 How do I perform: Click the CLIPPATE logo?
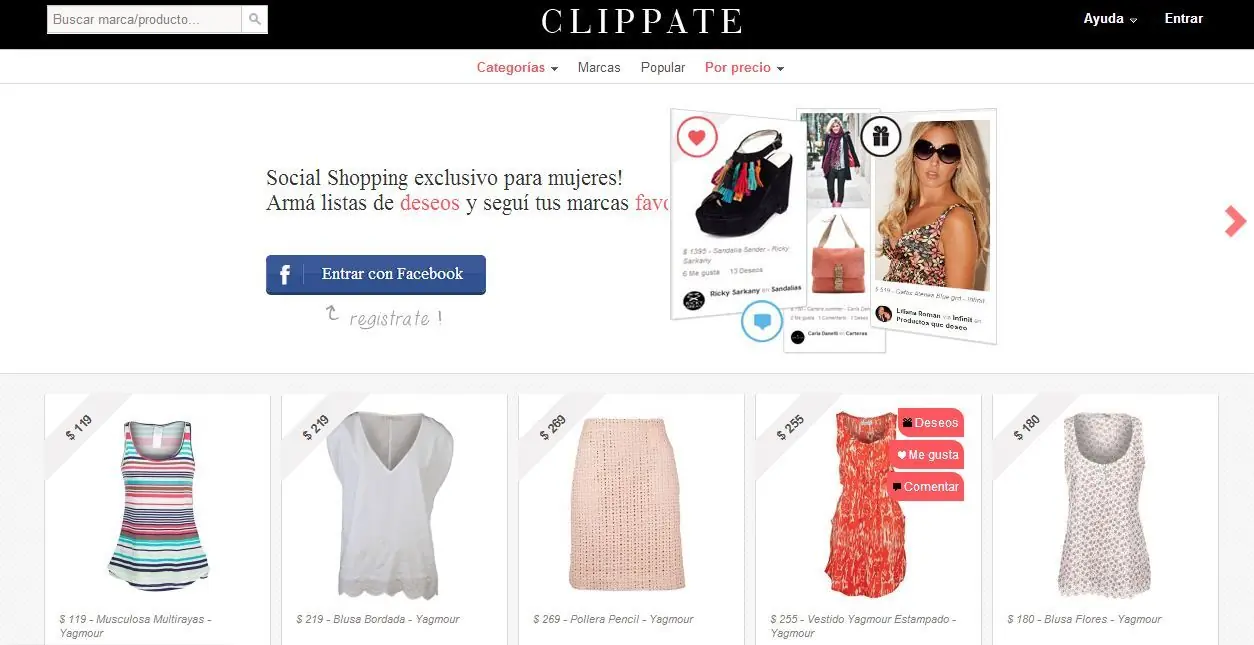[x=642, y=21]
